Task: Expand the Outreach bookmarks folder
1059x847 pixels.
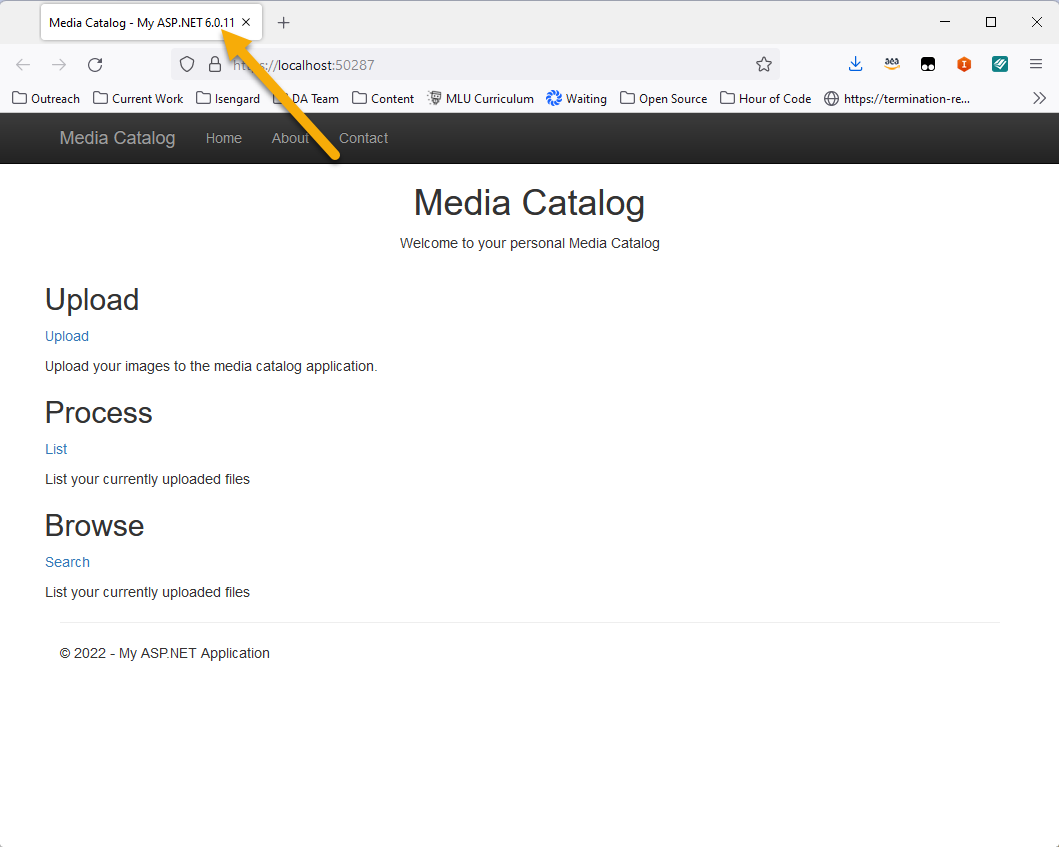Action: point(46,99)
